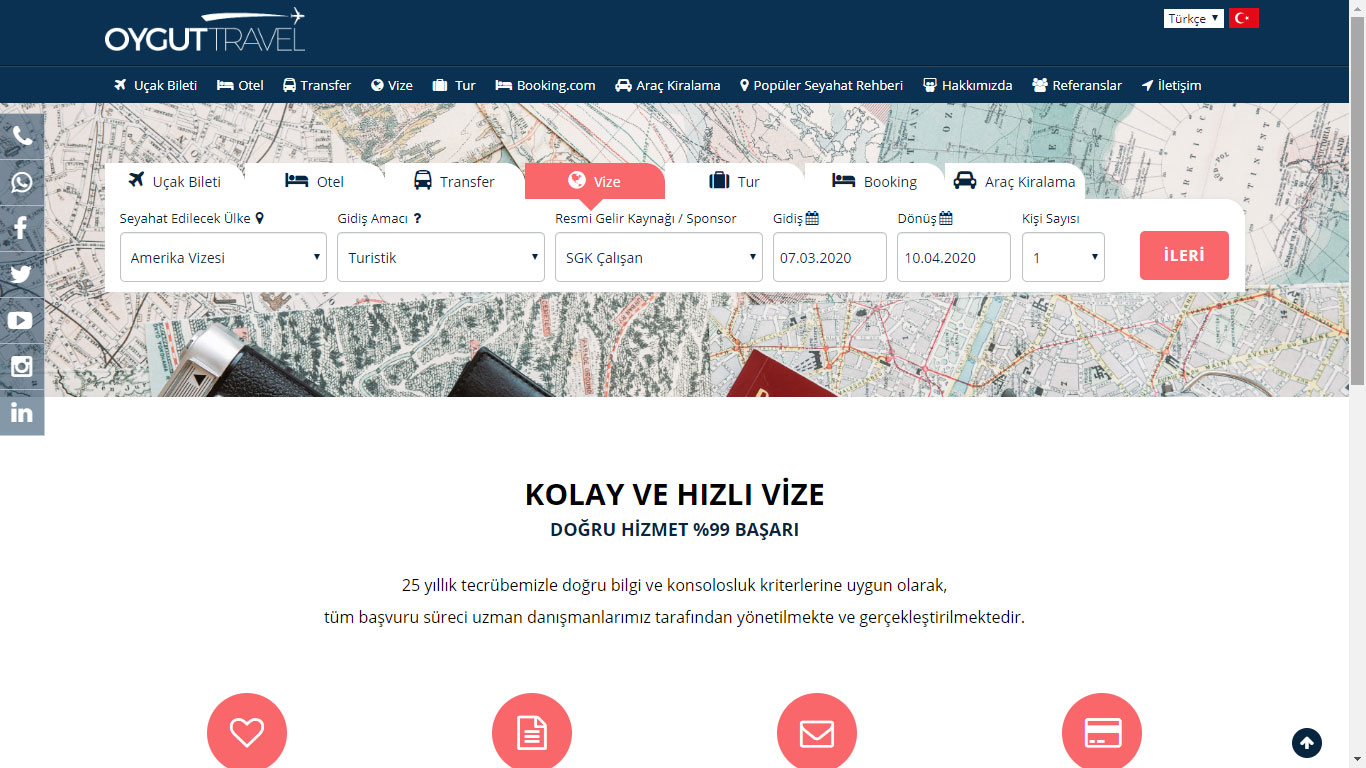Visit the Facebook page icon
Viewport: 1366px width, 768px height.
pyautogui.click(x=22, y=229)
